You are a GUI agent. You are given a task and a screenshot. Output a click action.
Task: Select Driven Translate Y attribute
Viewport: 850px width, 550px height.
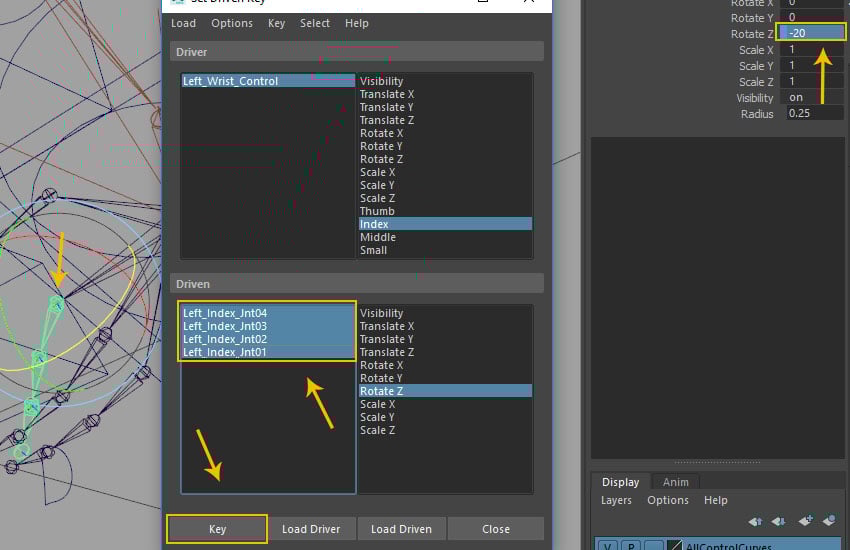coord(445,339)
